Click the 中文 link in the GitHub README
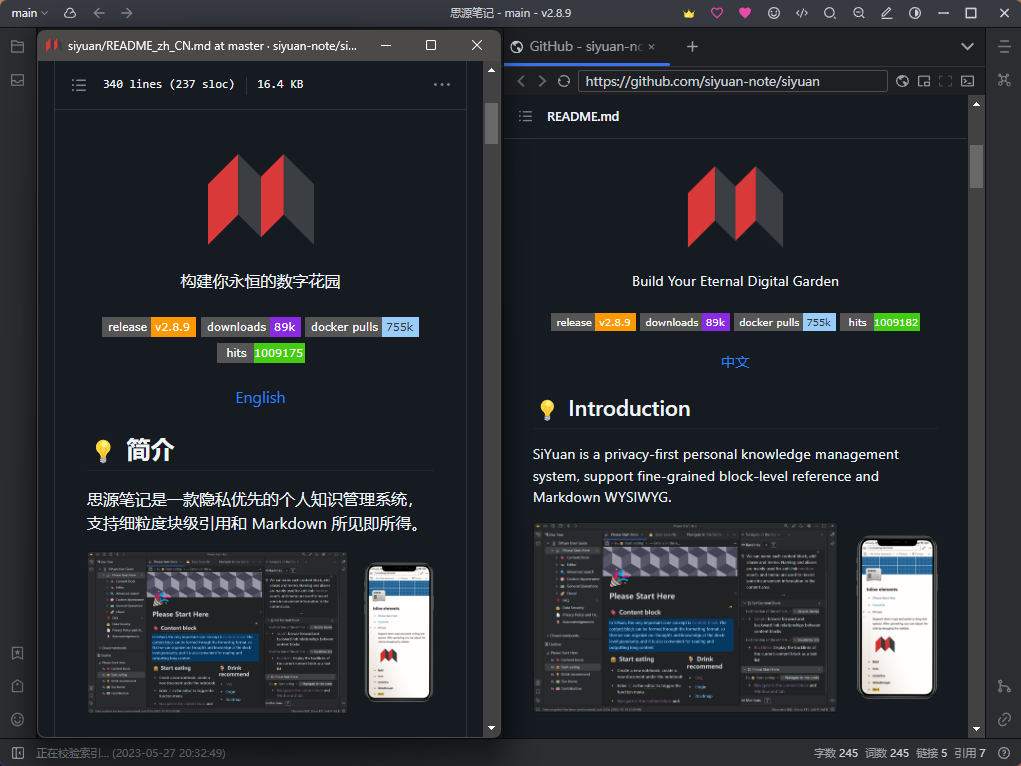This screenshot has height=766, width=1021. pos(735,362)
